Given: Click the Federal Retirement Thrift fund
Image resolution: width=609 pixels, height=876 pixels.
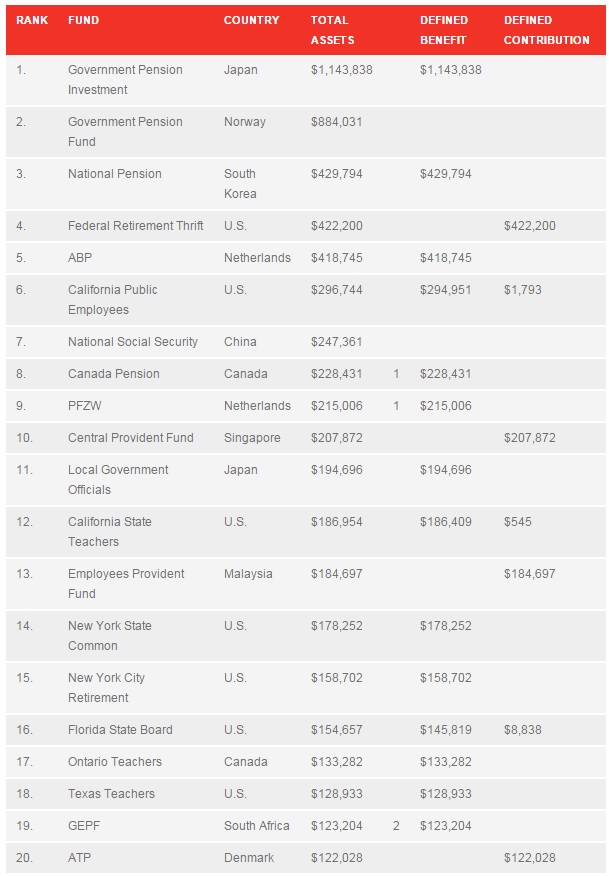Looking at the screenshot, I should coord(135,226).
